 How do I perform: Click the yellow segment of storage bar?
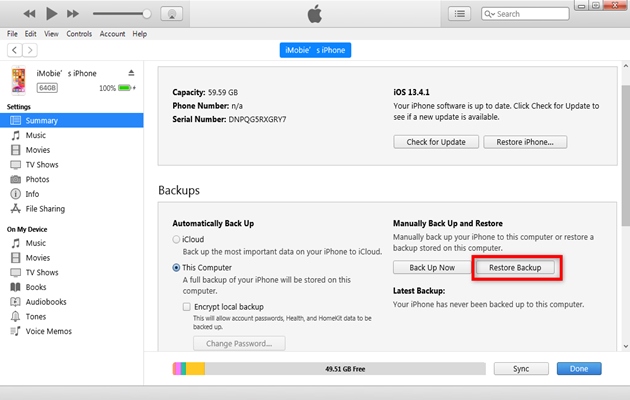195,369
